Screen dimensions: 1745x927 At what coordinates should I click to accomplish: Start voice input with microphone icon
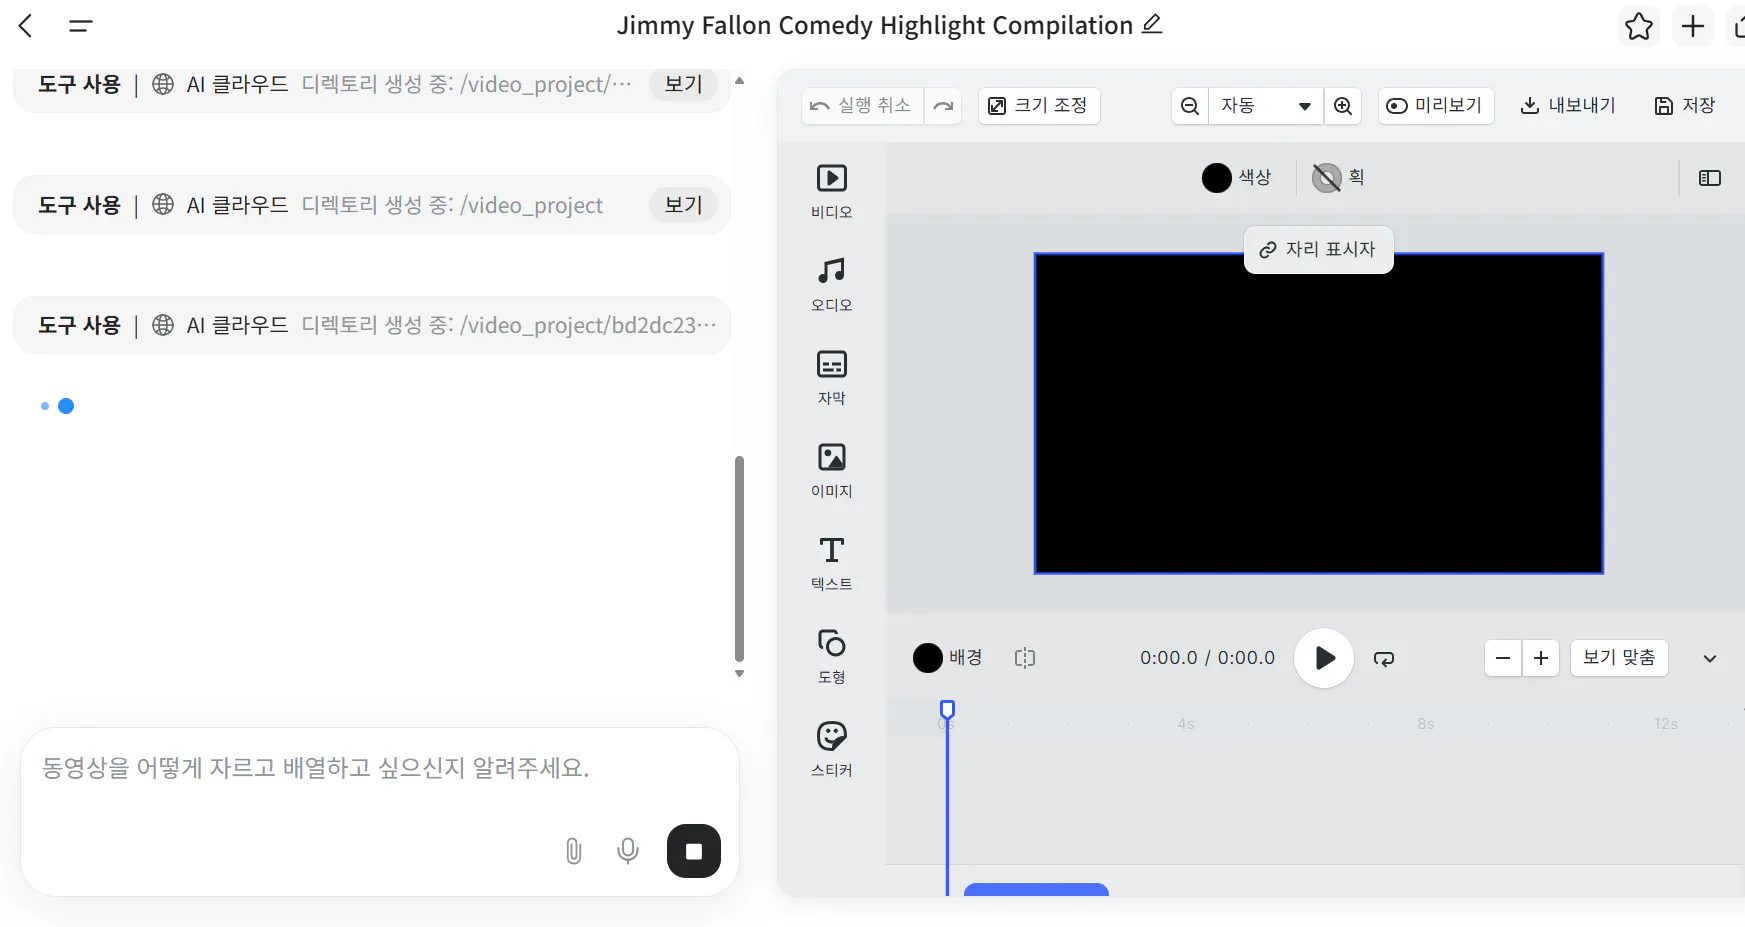[x=628, y=851]
